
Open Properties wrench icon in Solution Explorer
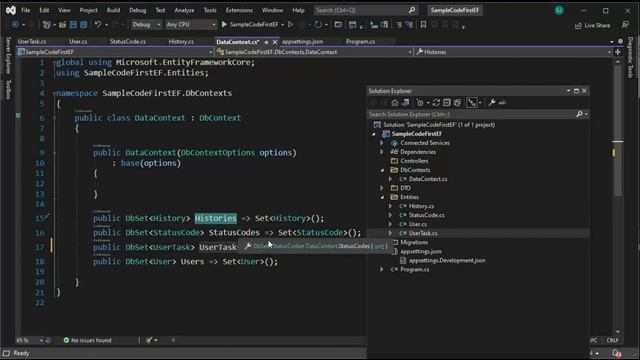click(492, 102)
